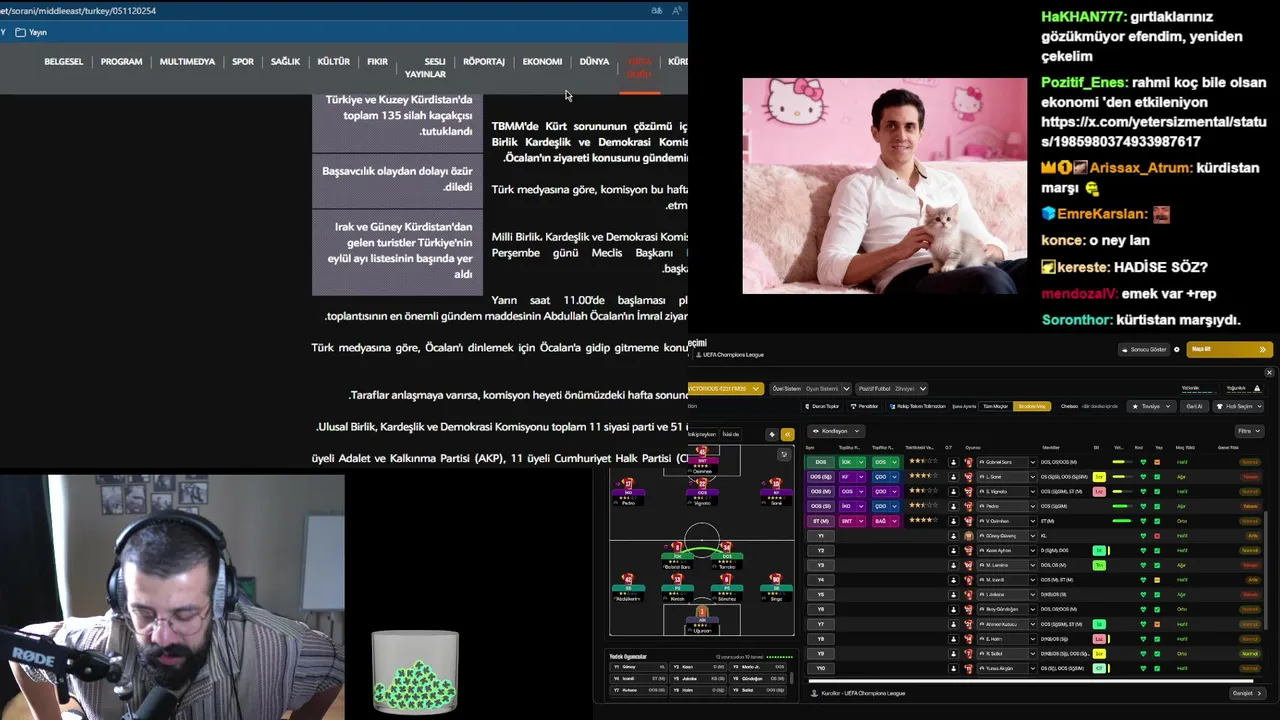Open L. Sané's player info icon in the list
The image size is (1280, 720).
953,477
